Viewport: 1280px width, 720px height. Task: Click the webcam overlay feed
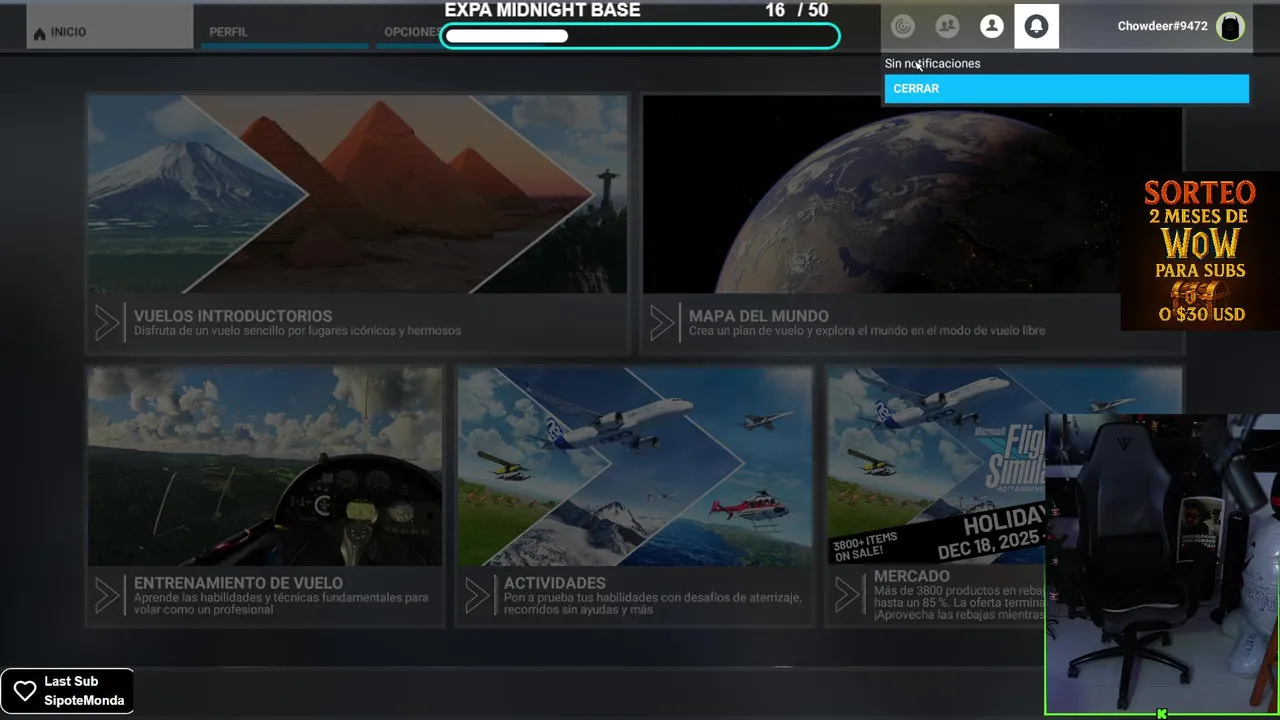(x=1162, y=565)
